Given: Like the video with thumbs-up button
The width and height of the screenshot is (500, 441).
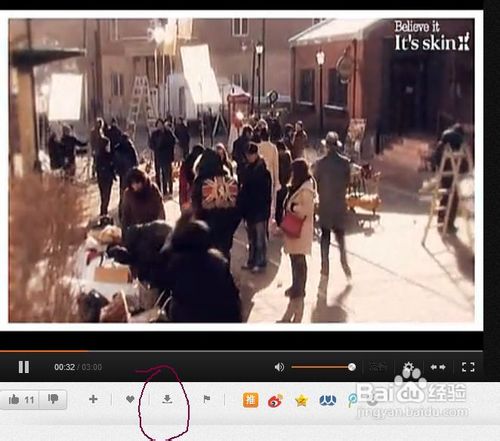Looking at the screenshot, I should click(20, 399).
